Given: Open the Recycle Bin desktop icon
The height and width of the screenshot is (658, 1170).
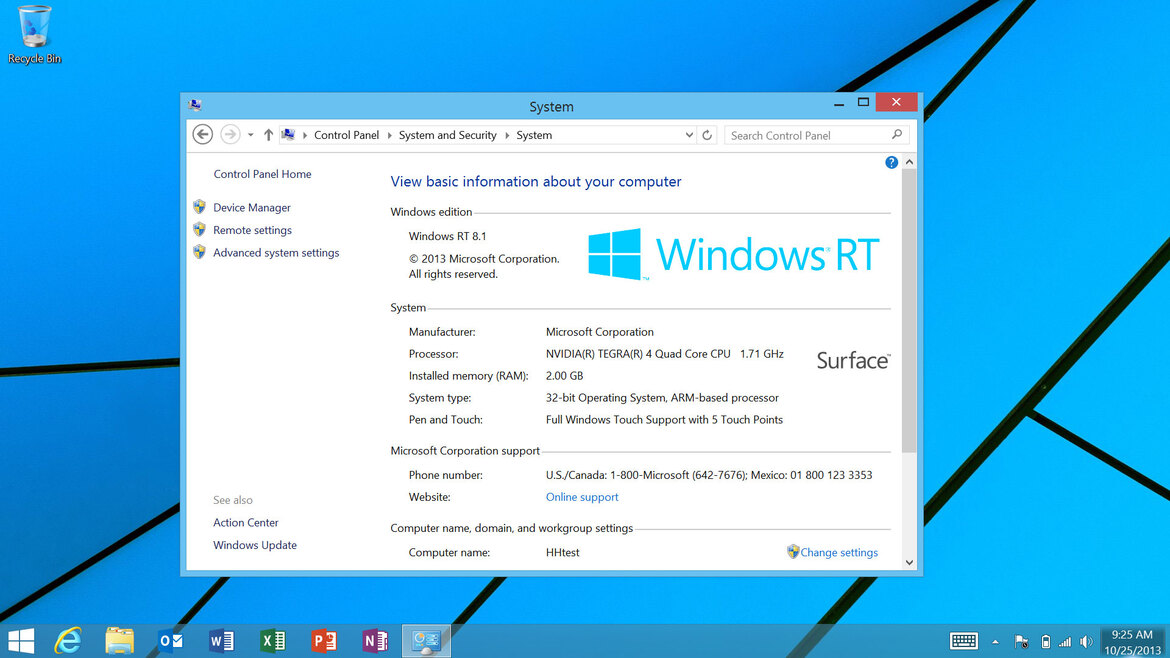Looking at the screenshot, I should click(x=34, y=34).
